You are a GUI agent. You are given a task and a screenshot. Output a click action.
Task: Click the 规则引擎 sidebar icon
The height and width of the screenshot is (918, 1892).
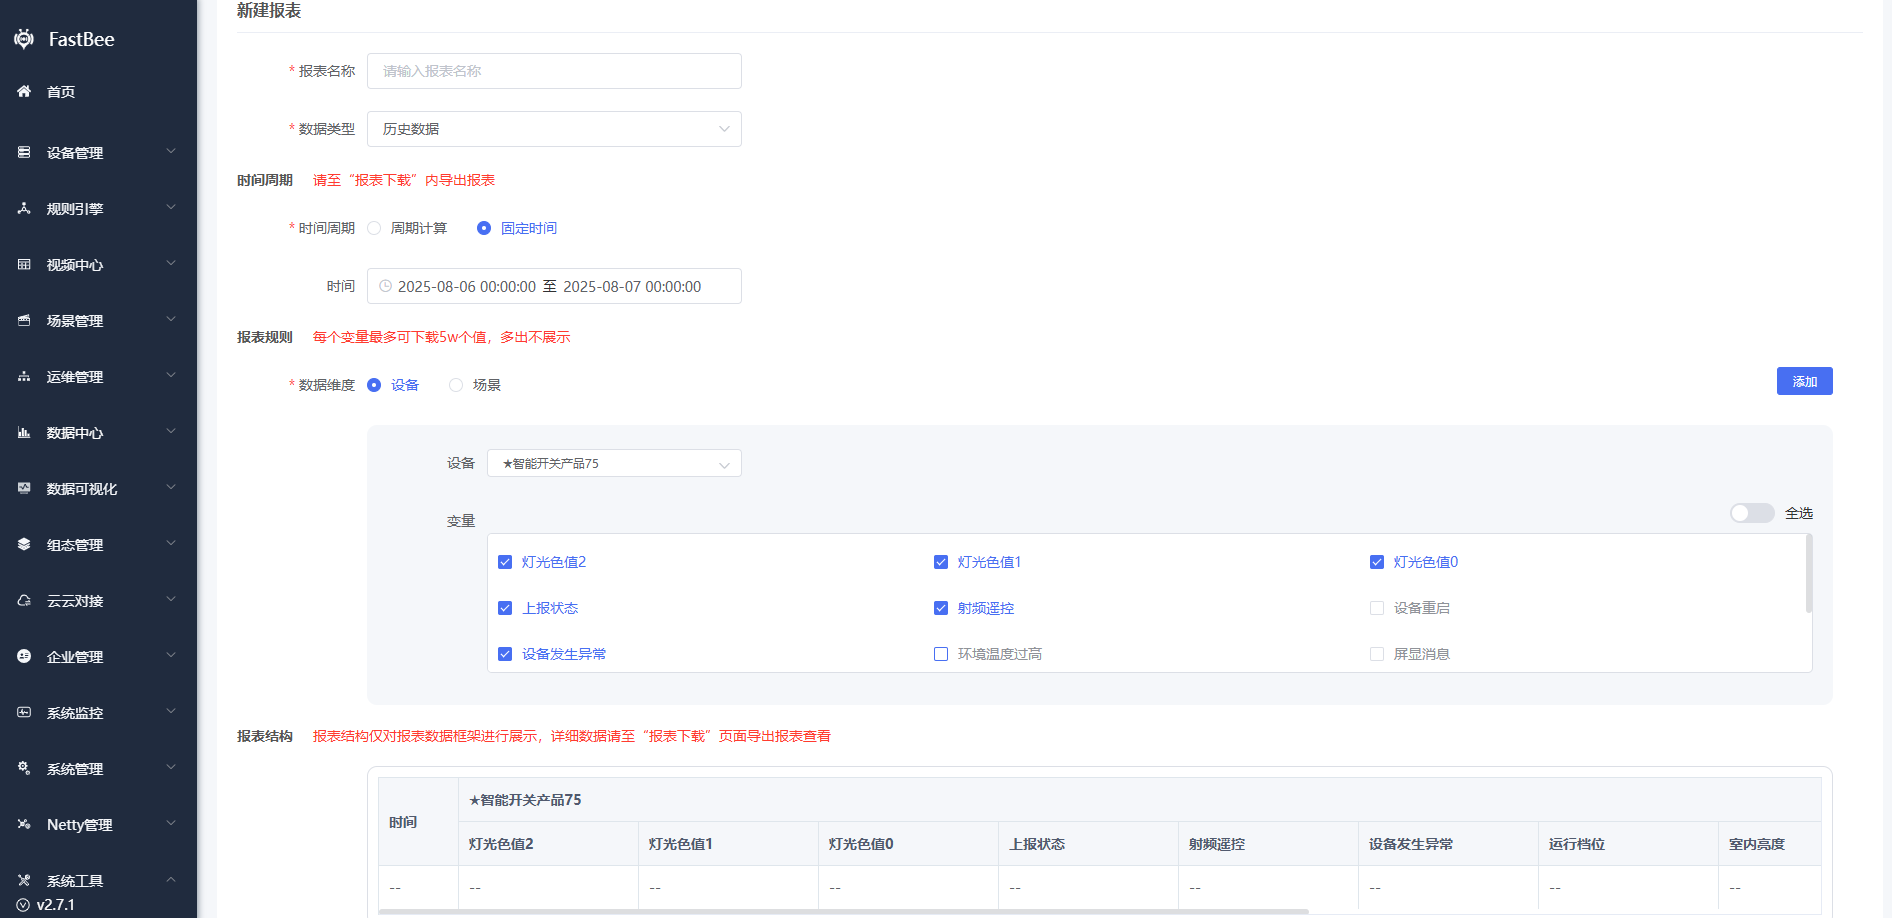coord(24,208)
